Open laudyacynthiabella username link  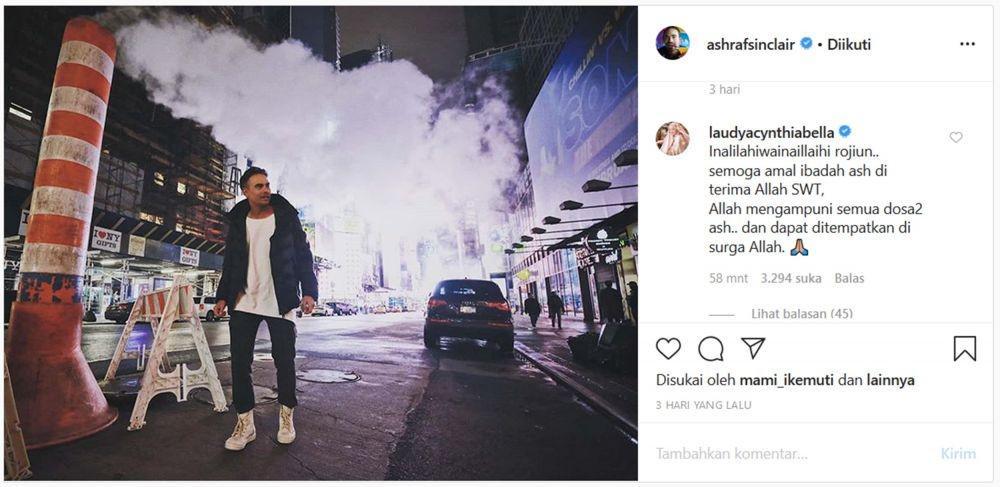coord(772,131)
